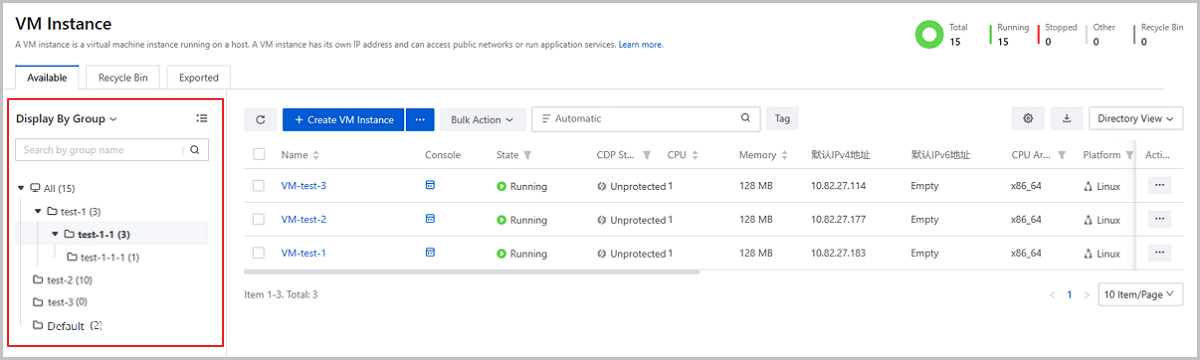Toggle the select-all header checkbox

[259, 155]
